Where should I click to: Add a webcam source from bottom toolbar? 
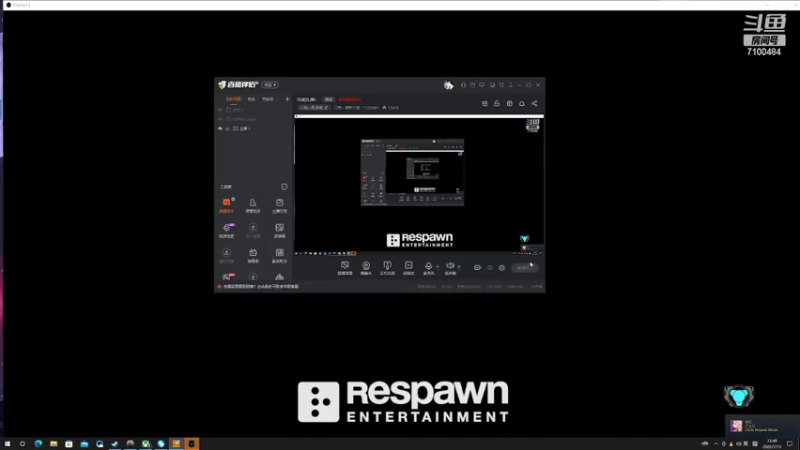coord(366,267)
